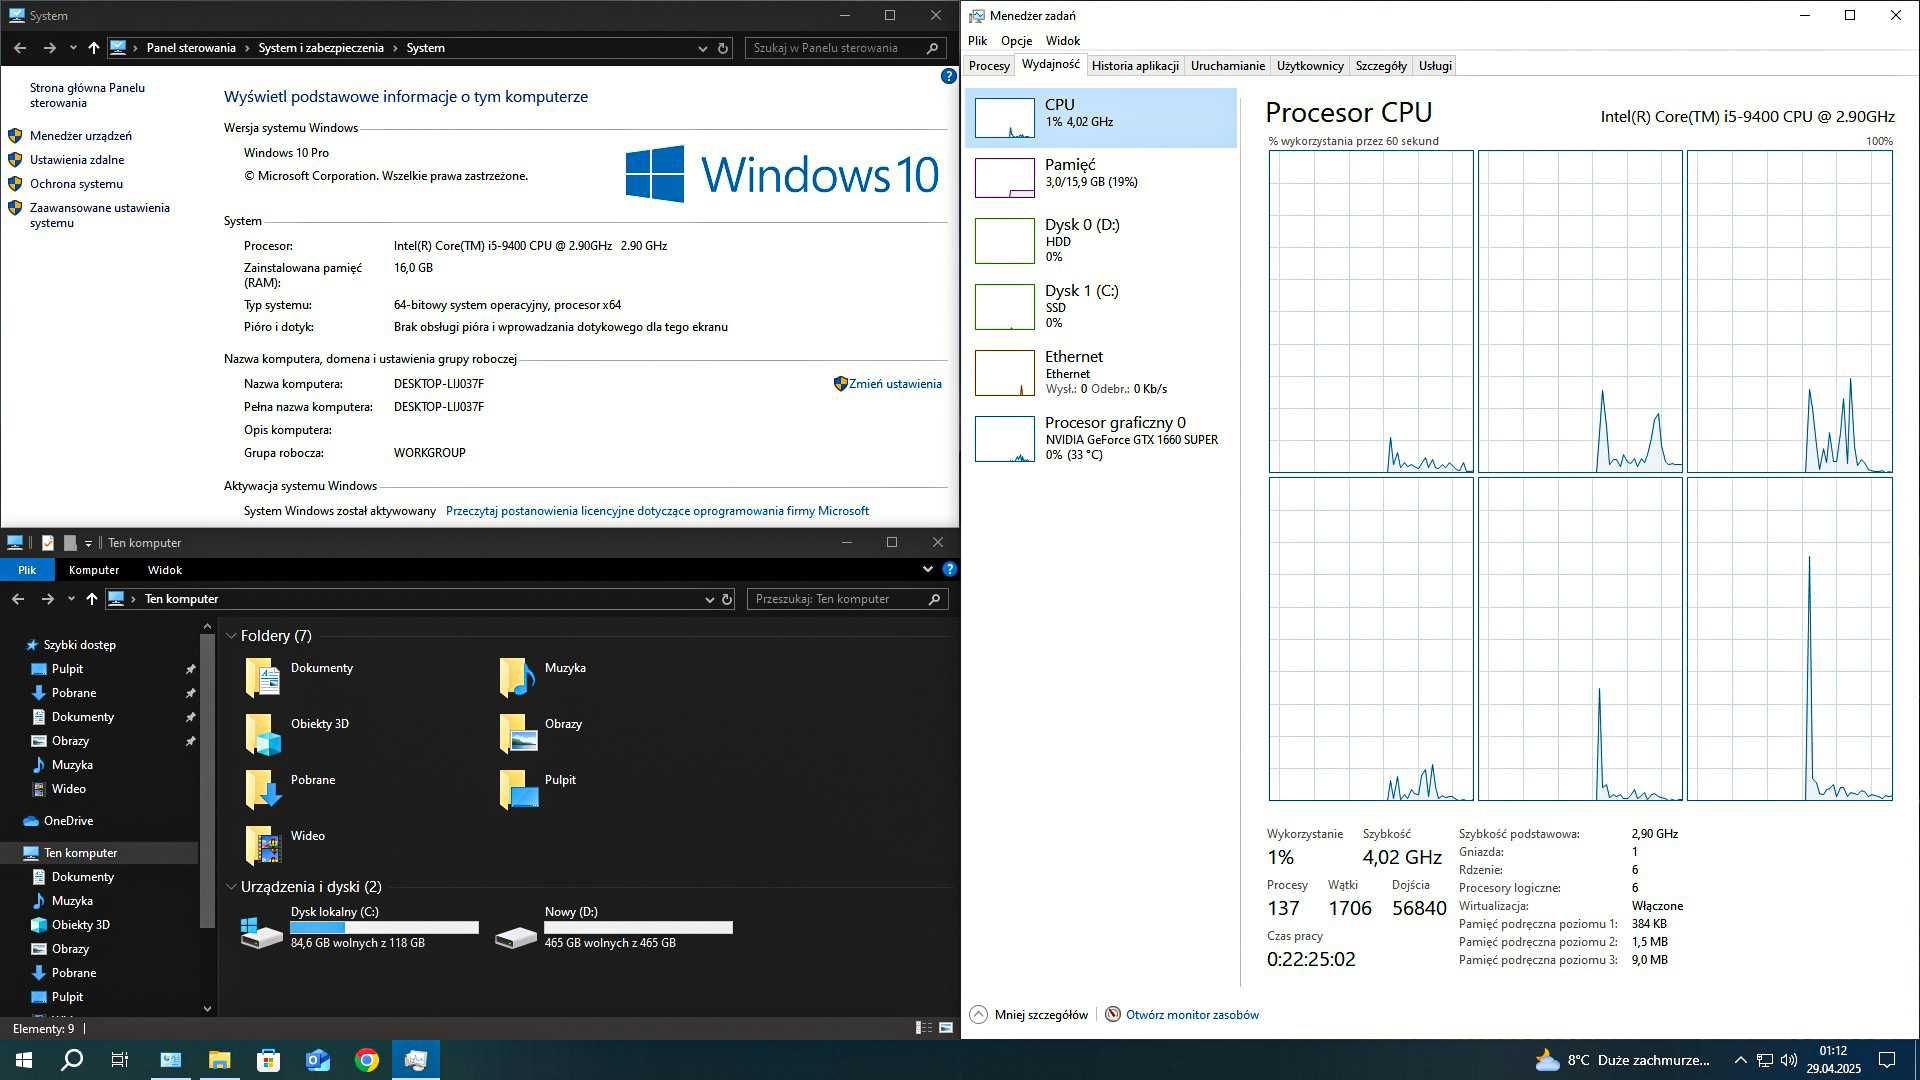Select Dysk 0 (D:) performance item

1100,240
